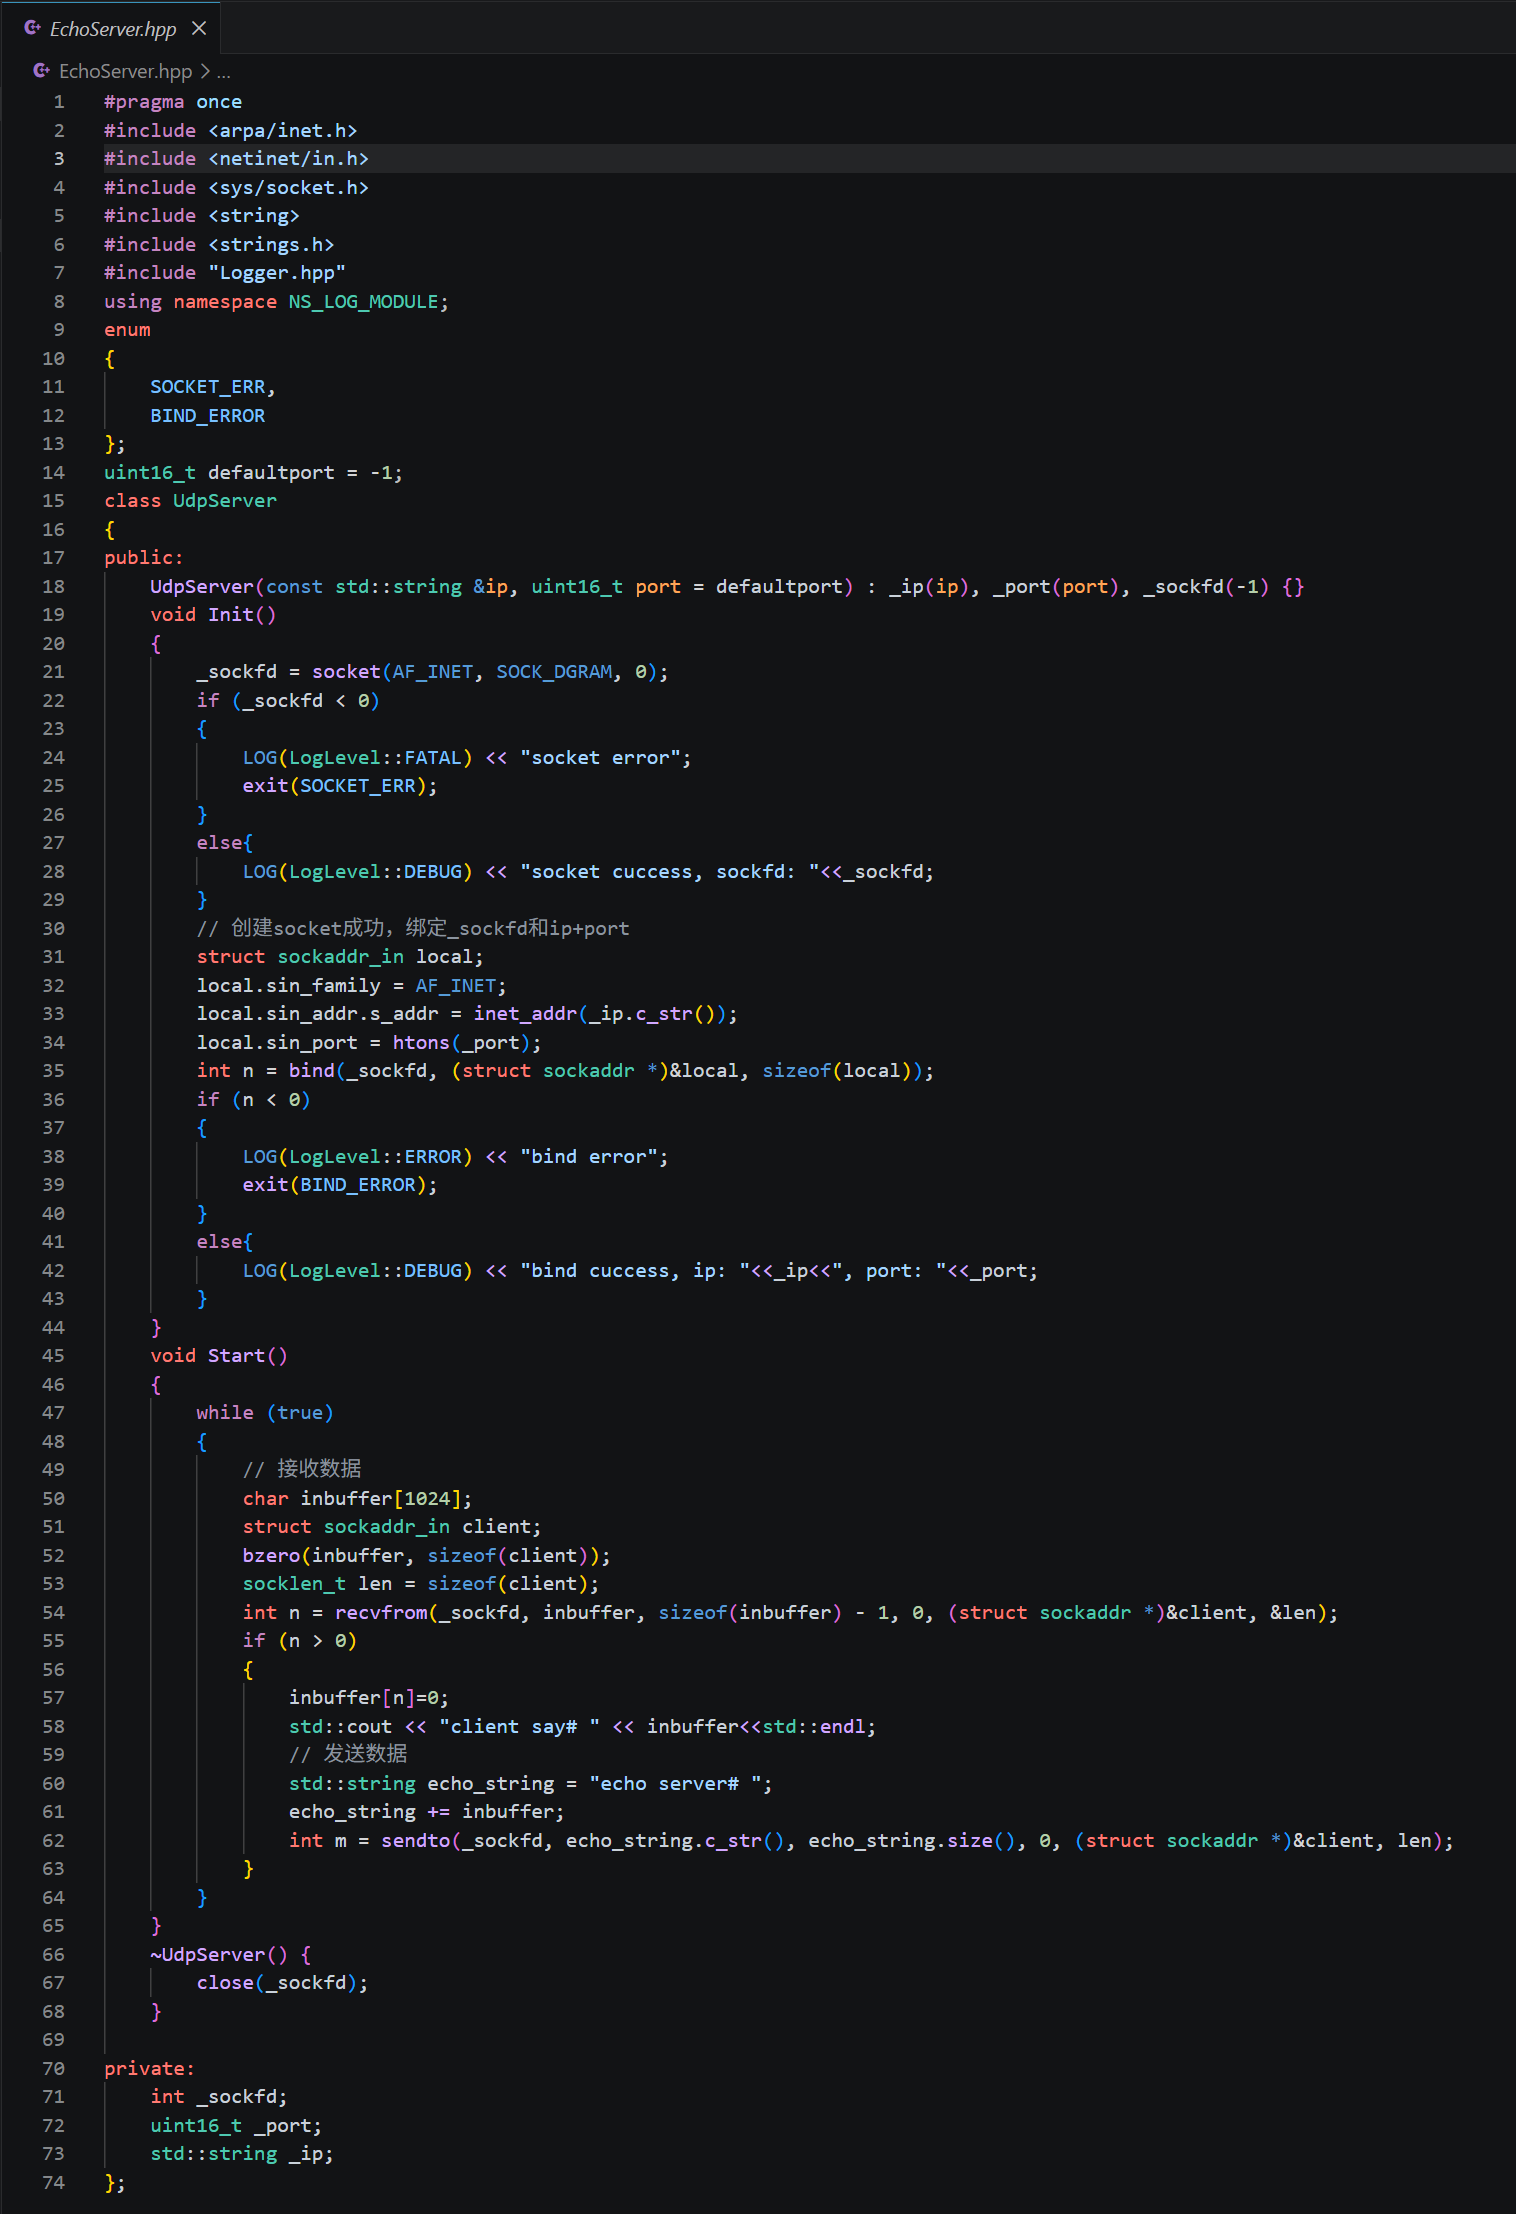
Task: Click 'inbuffer[n]=0;' on line 57
Action: tap(369, 1698)
